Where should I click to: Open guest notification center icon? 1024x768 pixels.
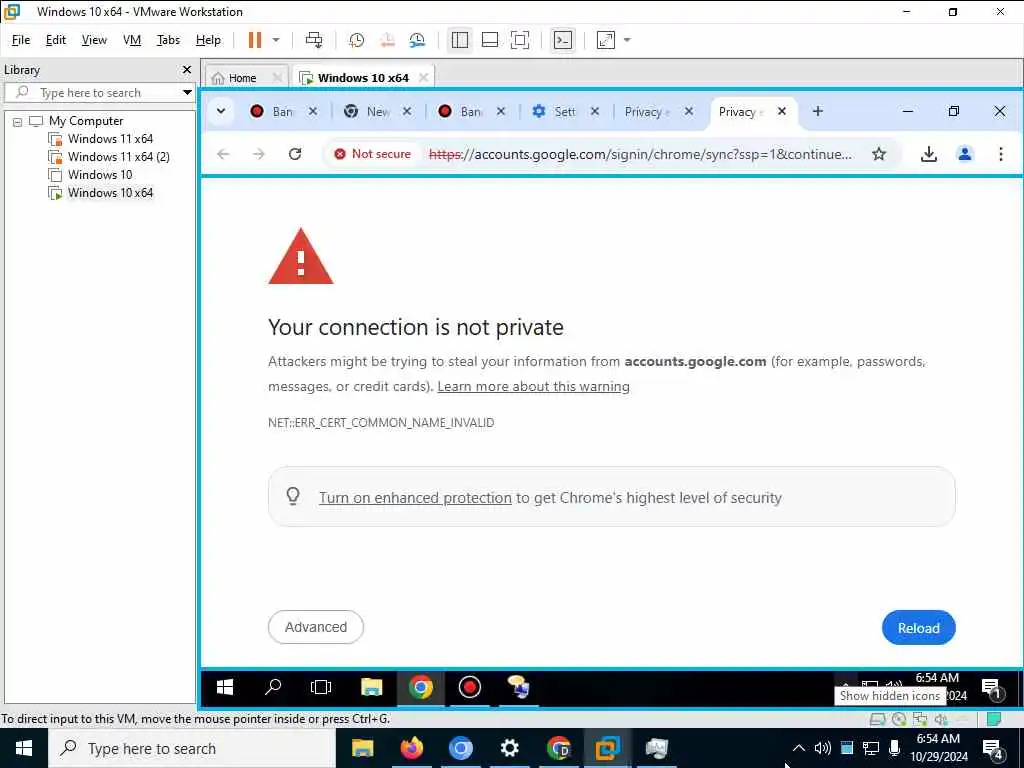coord(992,688)
